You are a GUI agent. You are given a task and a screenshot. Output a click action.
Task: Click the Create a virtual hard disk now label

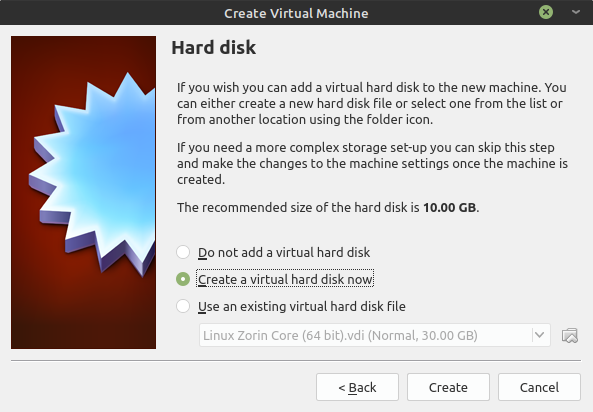285,280
